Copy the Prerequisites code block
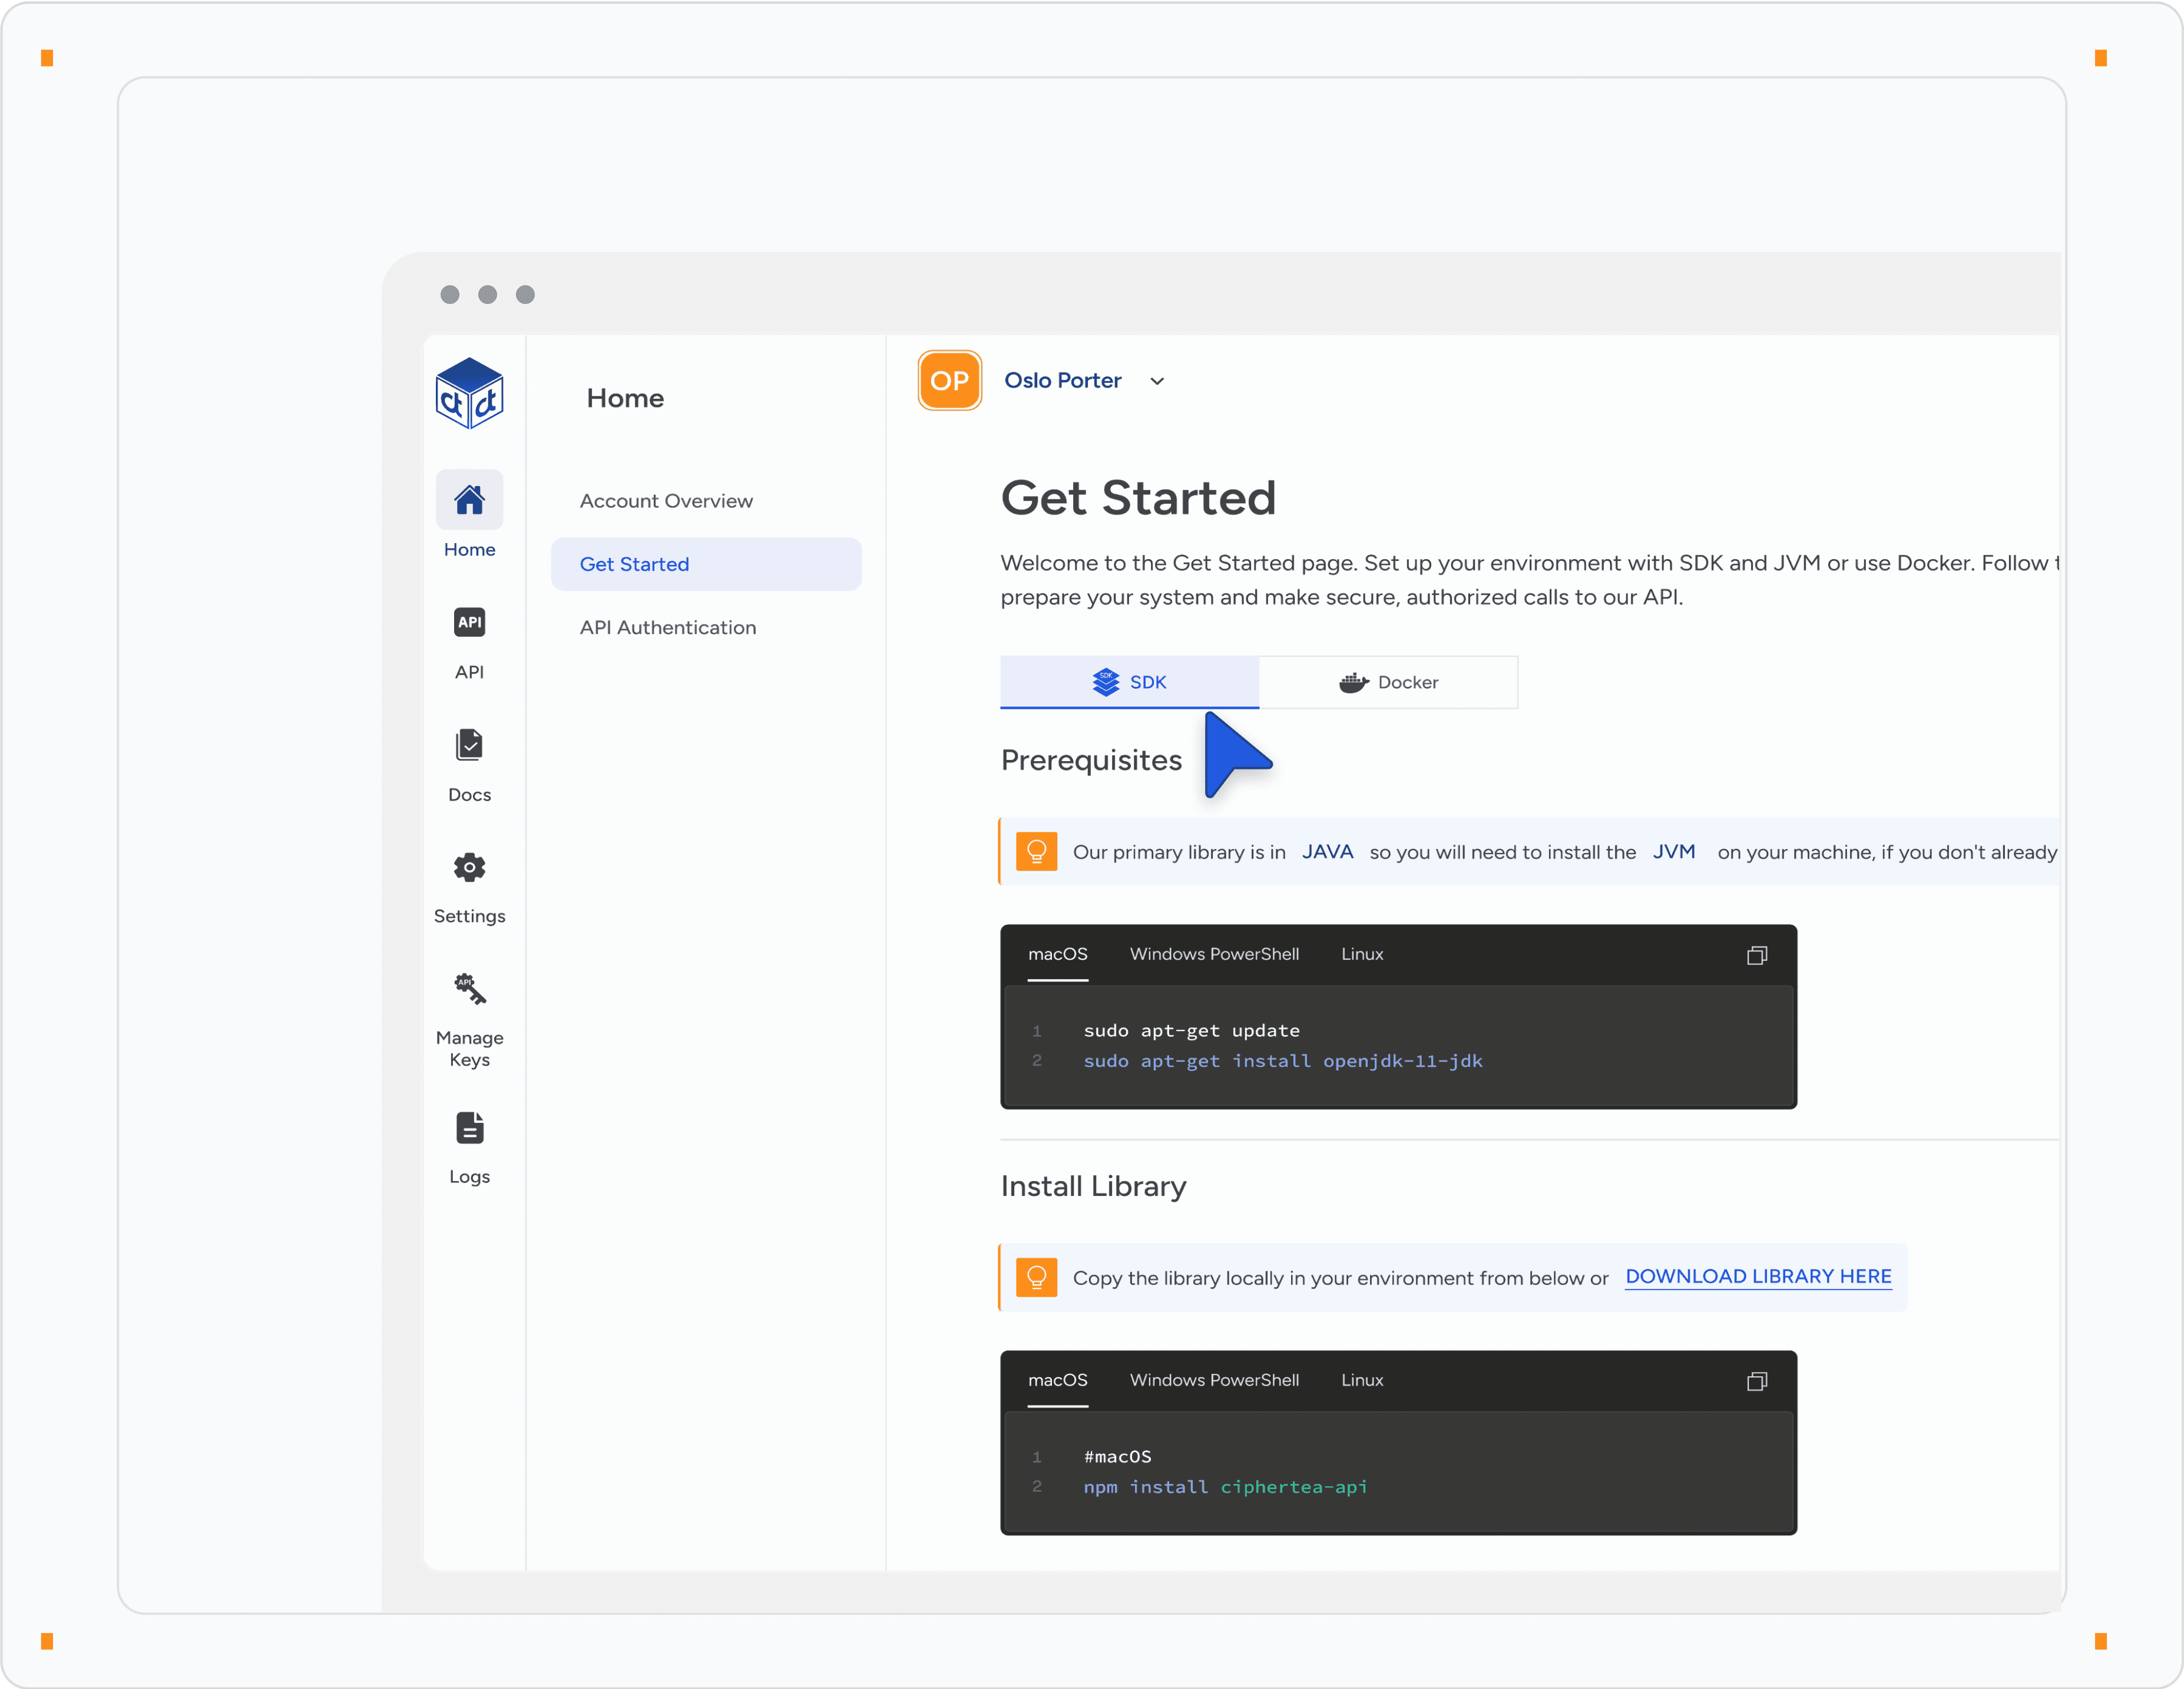Screen dimensions: 2184x1689 pos(1757,955)
